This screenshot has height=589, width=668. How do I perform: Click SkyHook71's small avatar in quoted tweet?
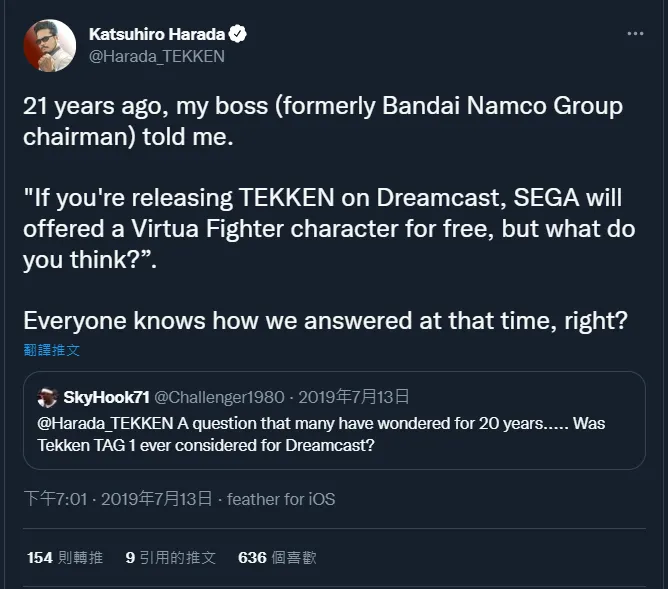click(46, 398)
